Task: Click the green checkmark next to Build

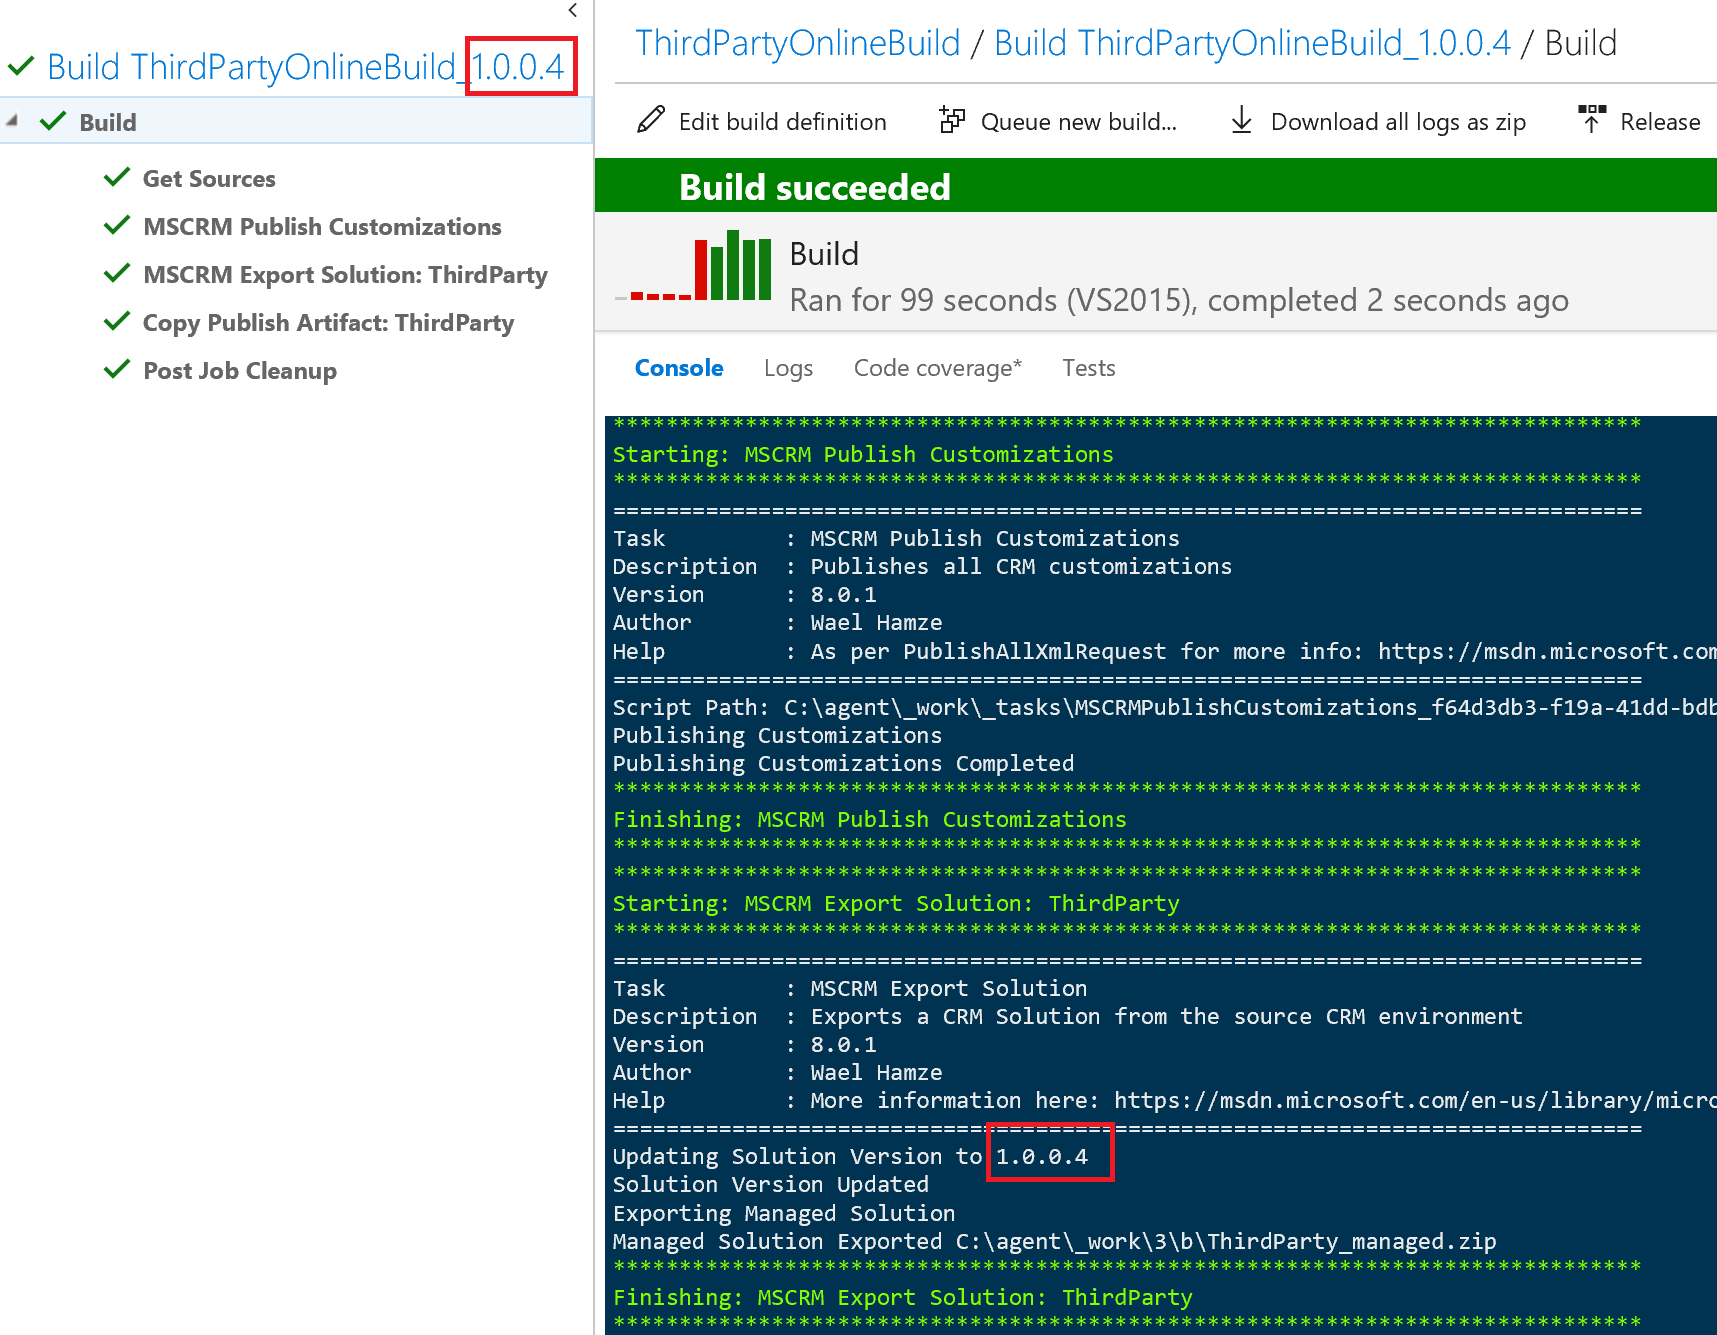Action: 53,121
